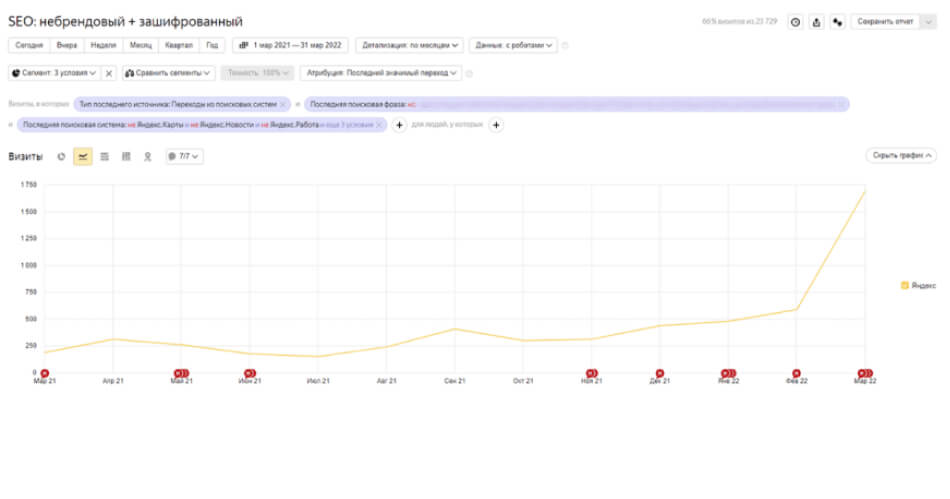Open Точность: 100% dropdown

(x=257, y=73)
